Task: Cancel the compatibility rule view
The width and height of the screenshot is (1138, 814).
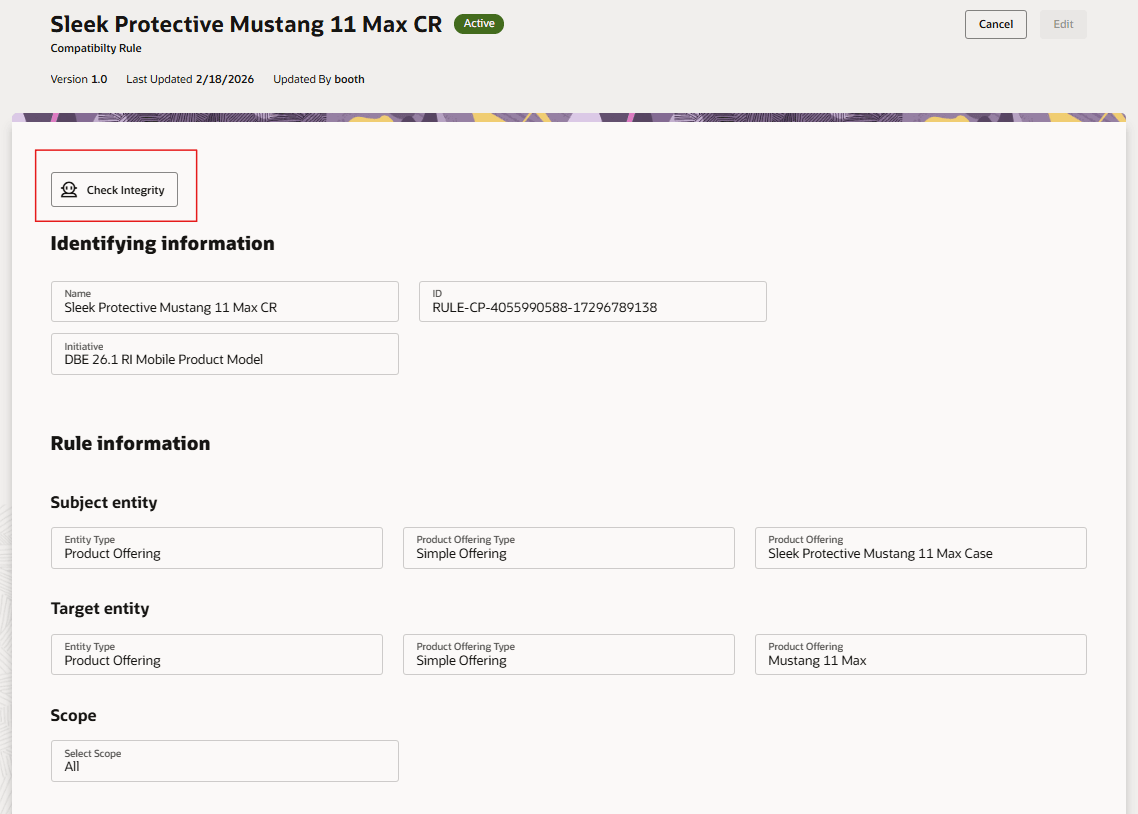Action: click(x=995, y=24)
